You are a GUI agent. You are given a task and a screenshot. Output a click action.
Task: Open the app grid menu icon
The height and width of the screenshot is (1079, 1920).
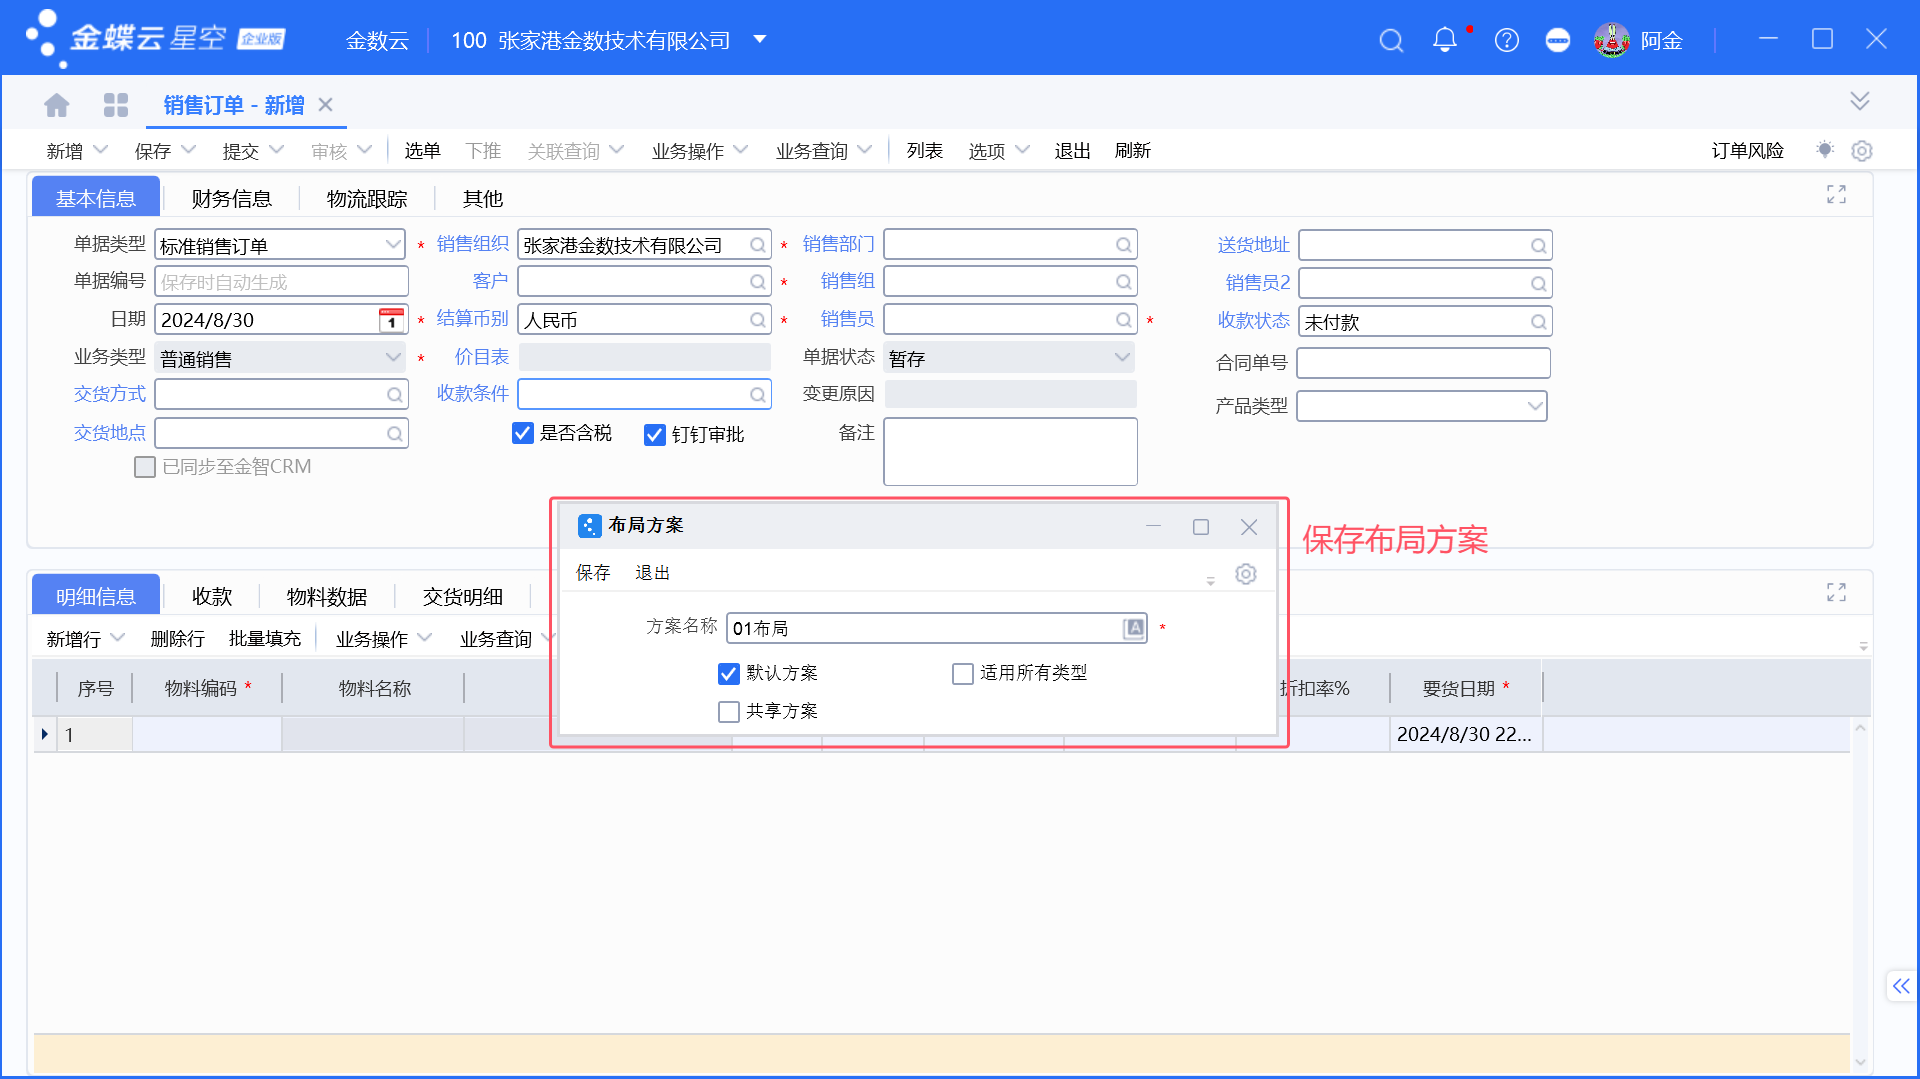(116, 105)
